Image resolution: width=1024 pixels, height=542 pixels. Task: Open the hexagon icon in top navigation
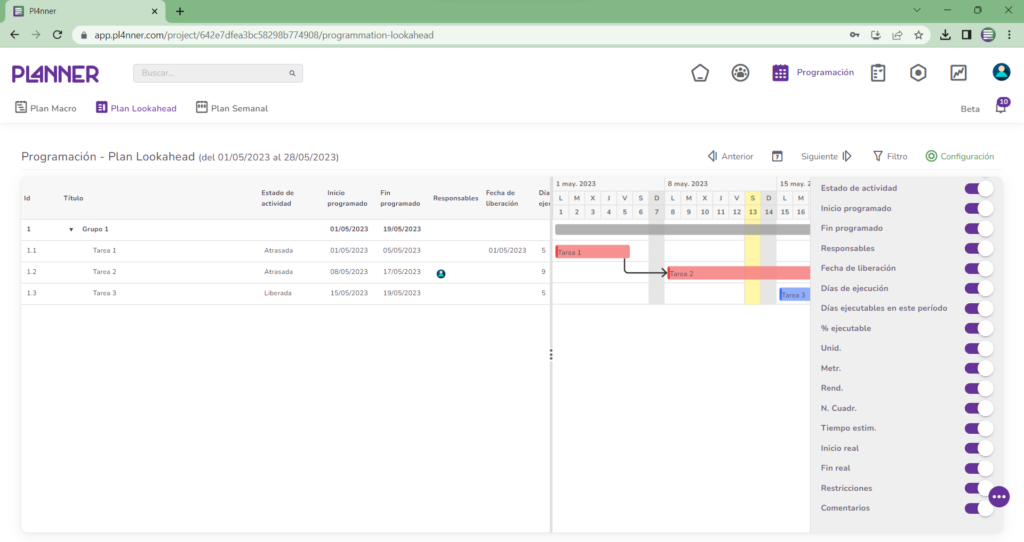(918, 72)
